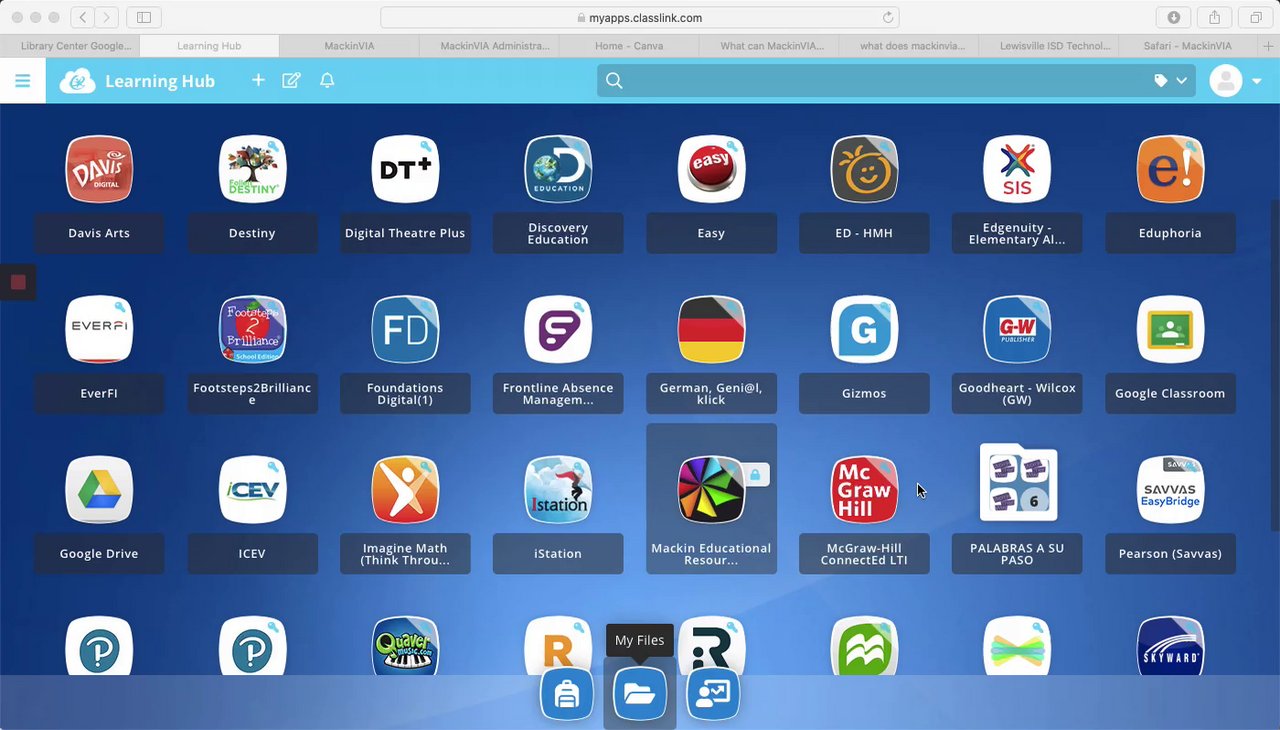Click the Pearson (Savvas) label

(x=1170, y=553)
